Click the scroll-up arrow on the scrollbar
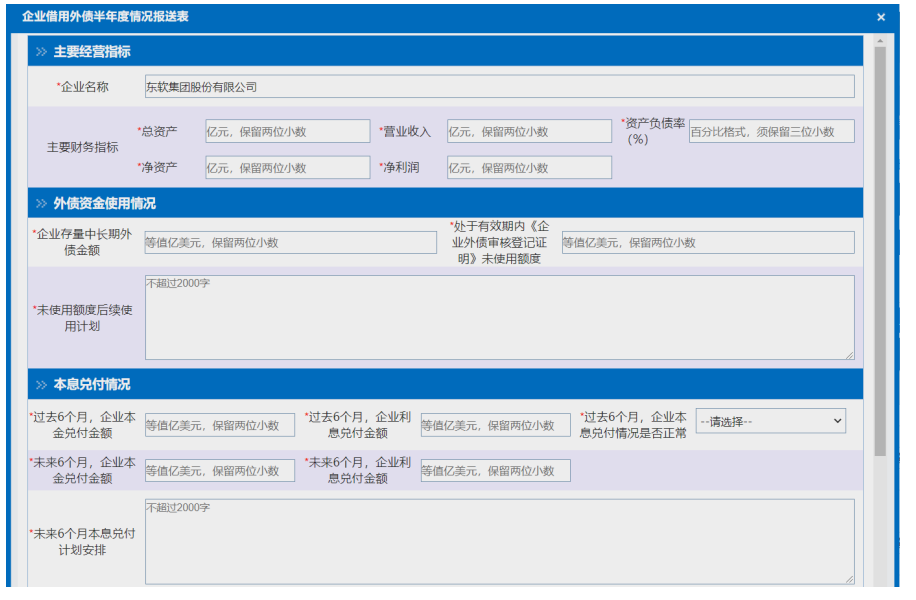This screenshot has width=916, height=600. pyautogui.click(x=880, y=42)
